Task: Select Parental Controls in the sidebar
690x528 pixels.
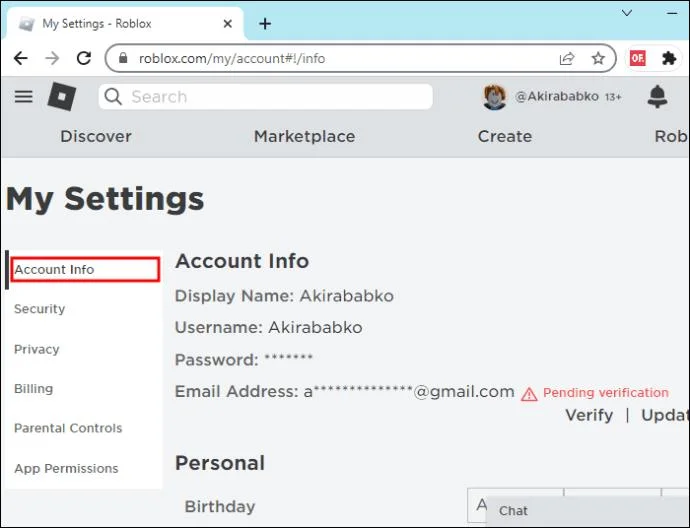Action: point(68,428)
